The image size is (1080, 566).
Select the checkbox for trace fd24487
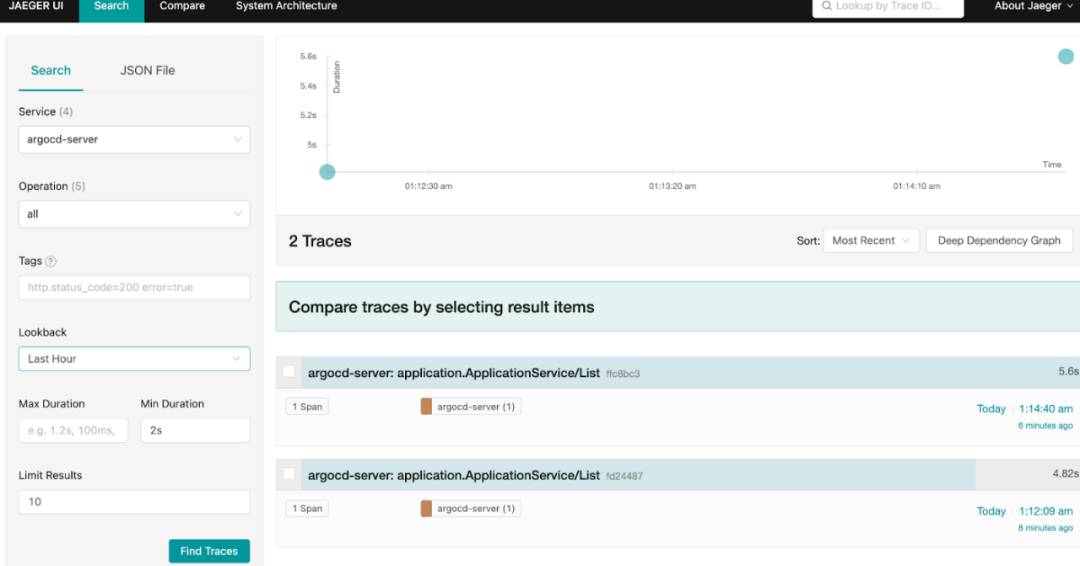[x=289, y=474]
